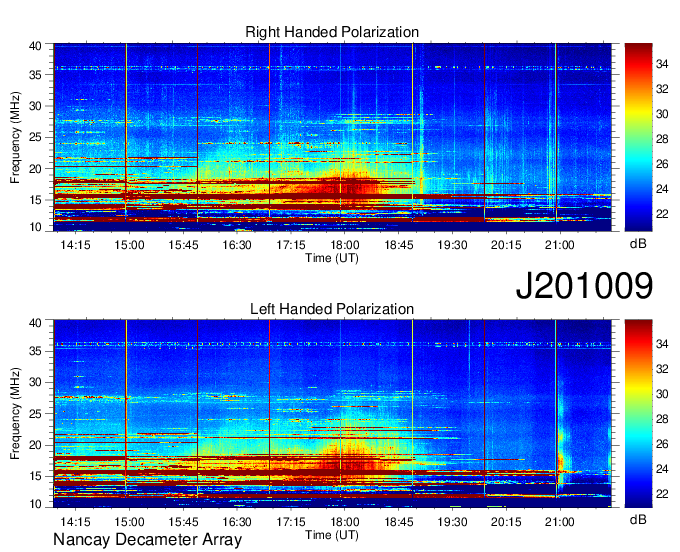Click the "17:15" tick under Left Handed plot
680x552 pixels.
(291, 522)
